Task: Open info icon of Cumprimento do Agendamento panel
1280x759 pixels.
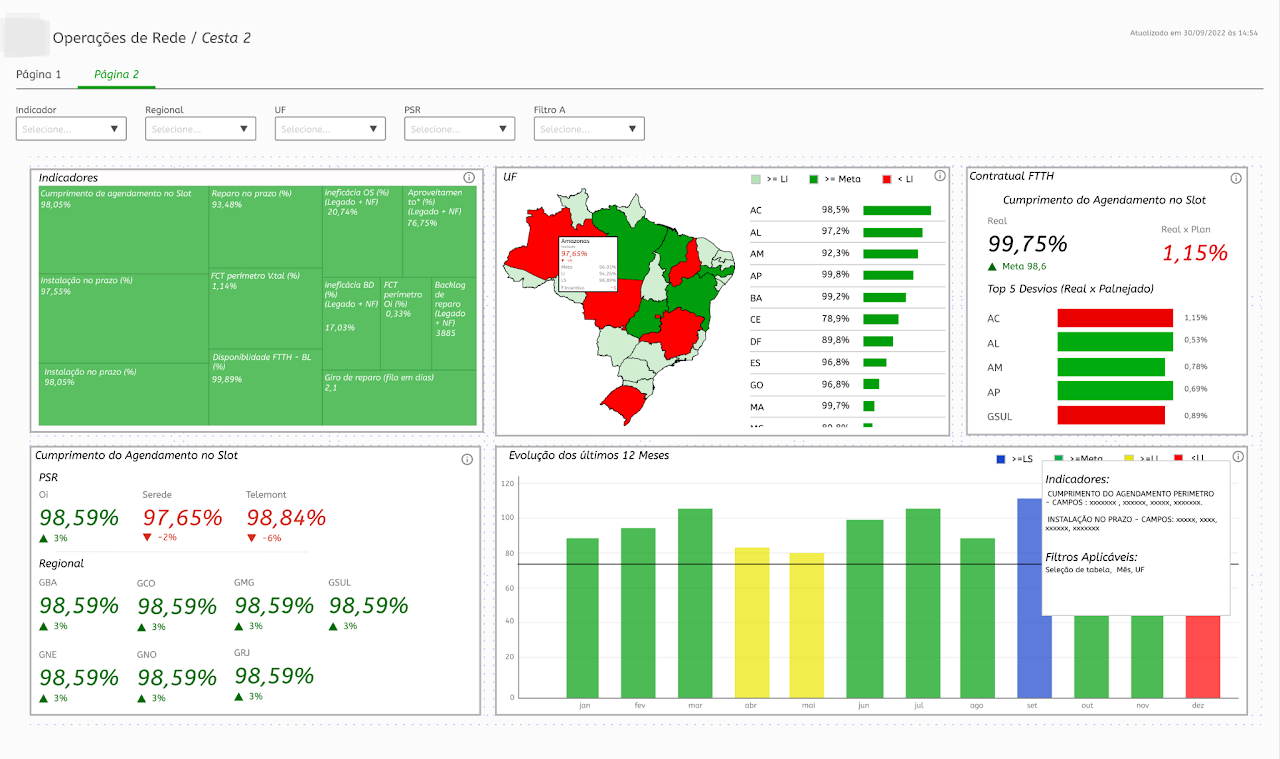Action: point(467,459)
